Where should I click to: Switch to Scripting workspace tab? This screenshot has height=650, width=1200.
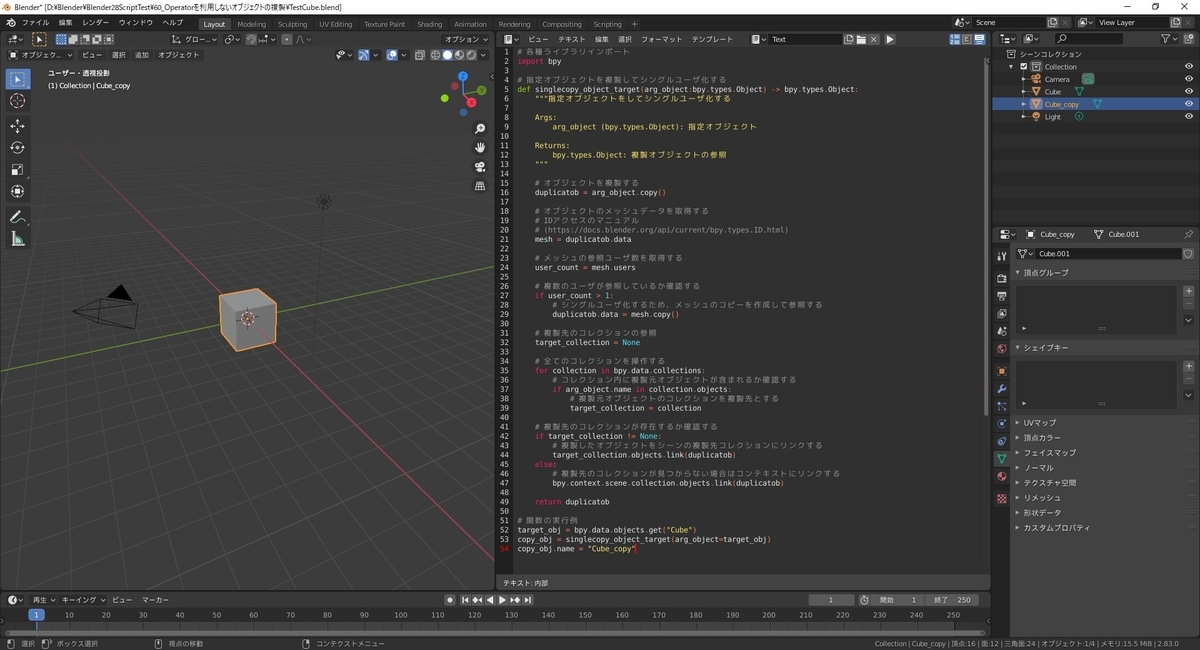coord(607,24)
